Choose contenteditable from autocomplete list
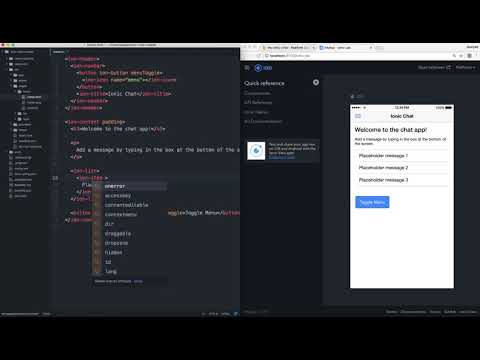This screenshot has width=480, height=360. point(130,205)
